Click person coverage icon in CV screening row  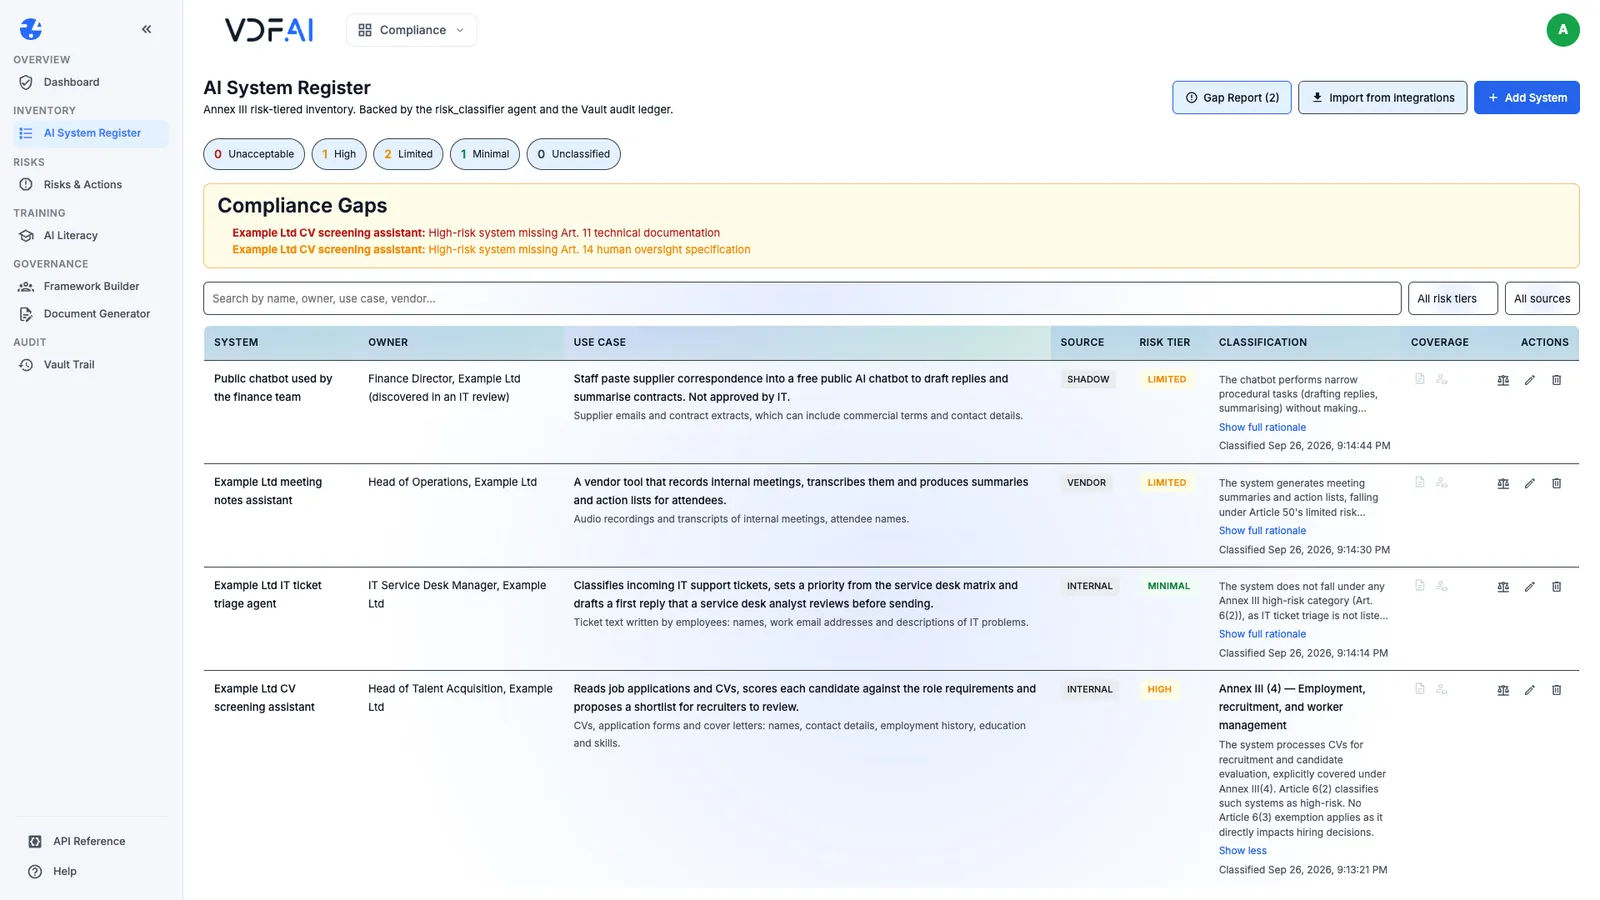1441,689
